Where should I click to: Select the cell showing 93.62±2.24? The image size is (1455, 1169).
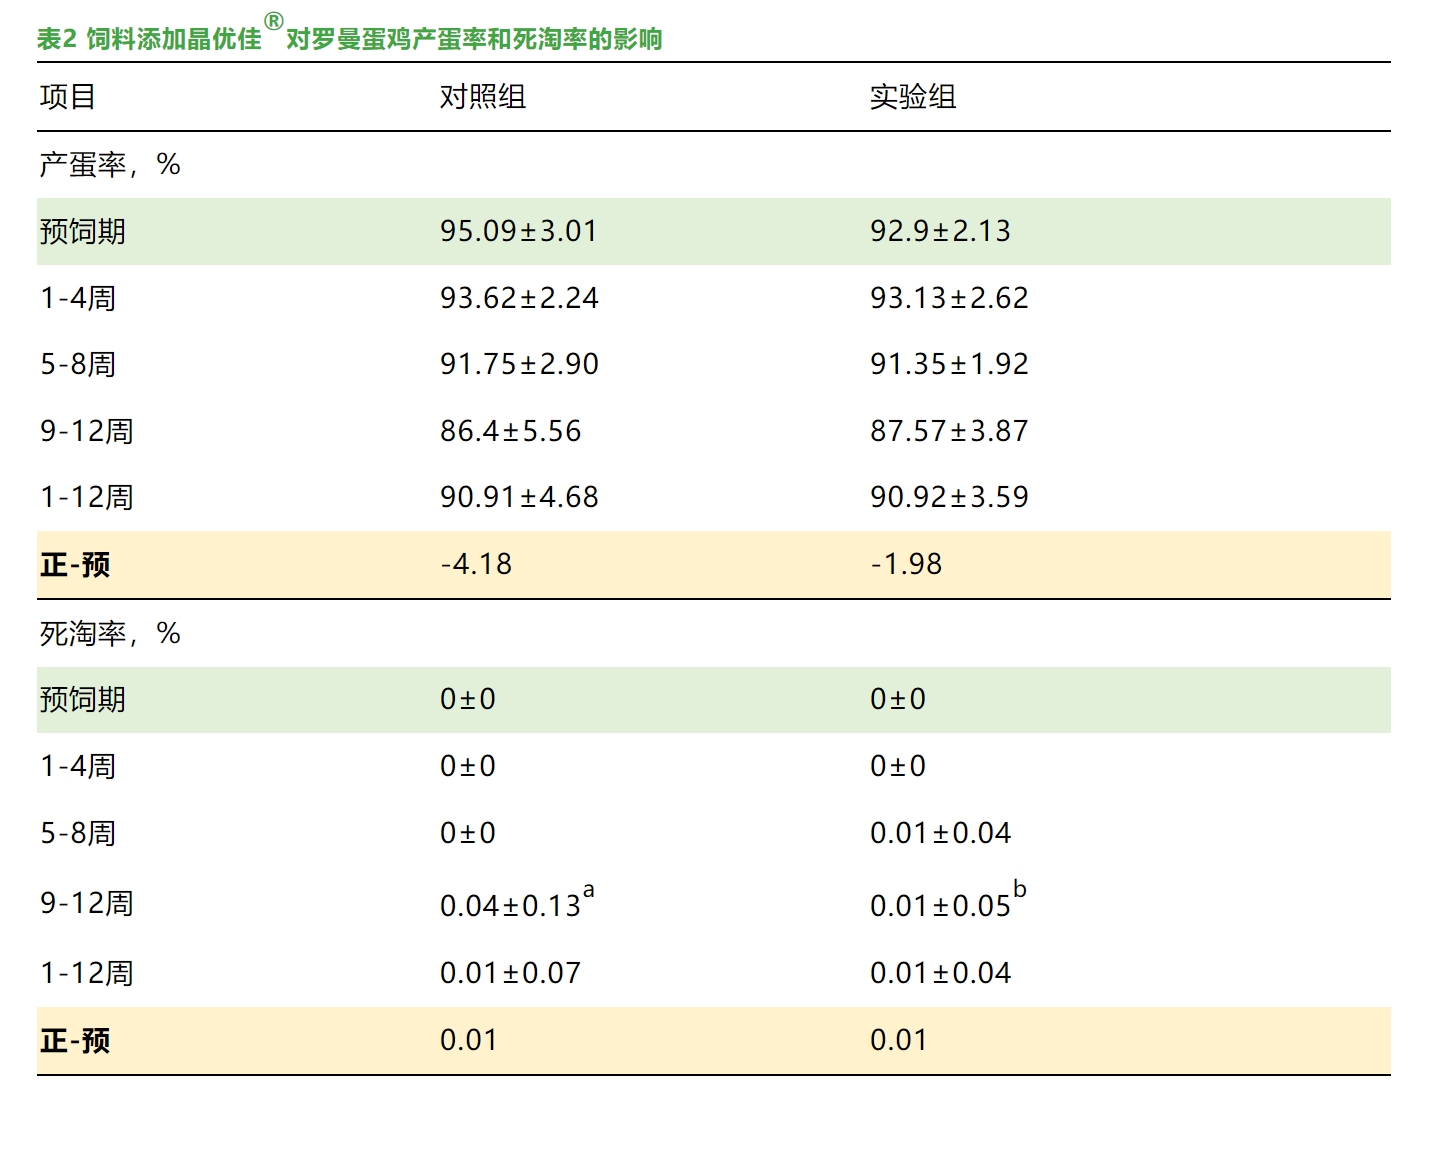point(518,298)
